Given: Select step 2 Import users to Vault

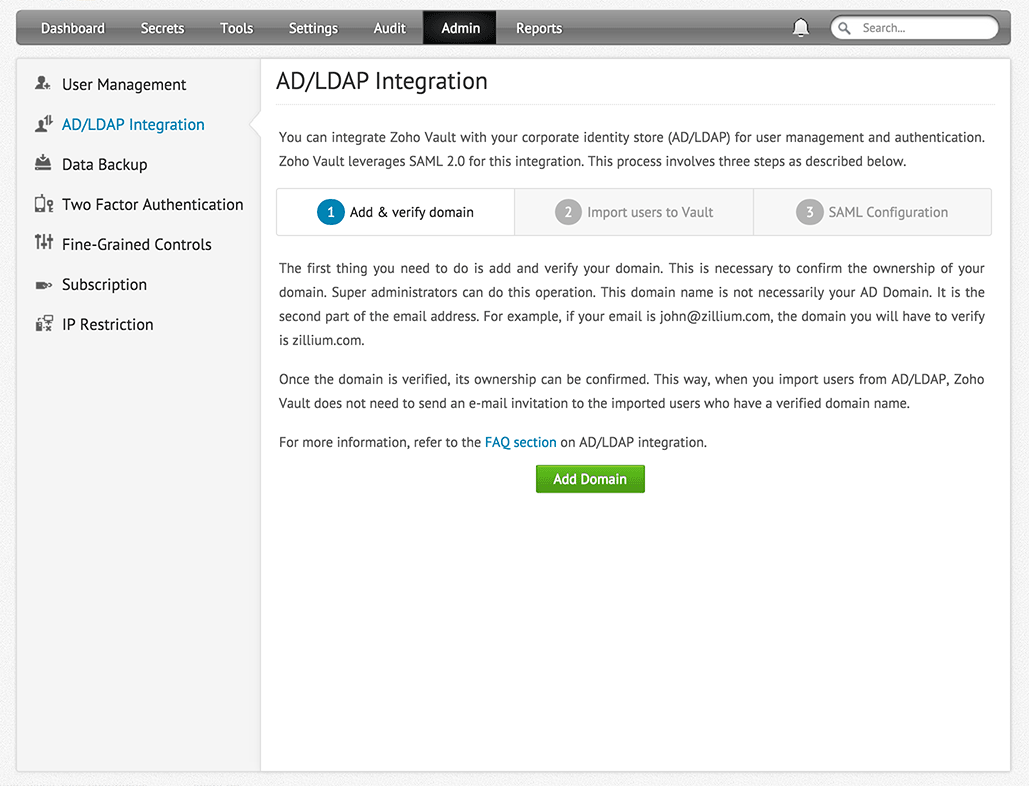Looking at the screenshot, I should (634, 212).
